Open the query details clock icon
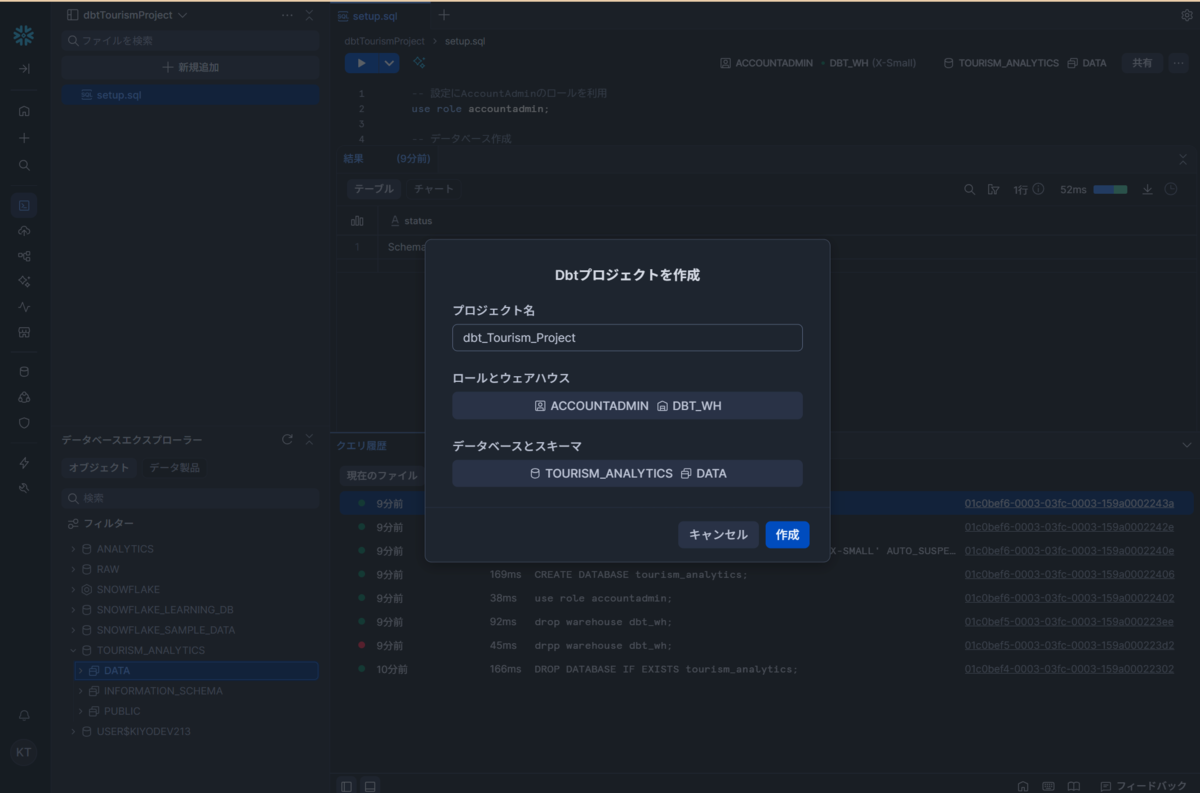1200x793 pixels. [1171, 189]
